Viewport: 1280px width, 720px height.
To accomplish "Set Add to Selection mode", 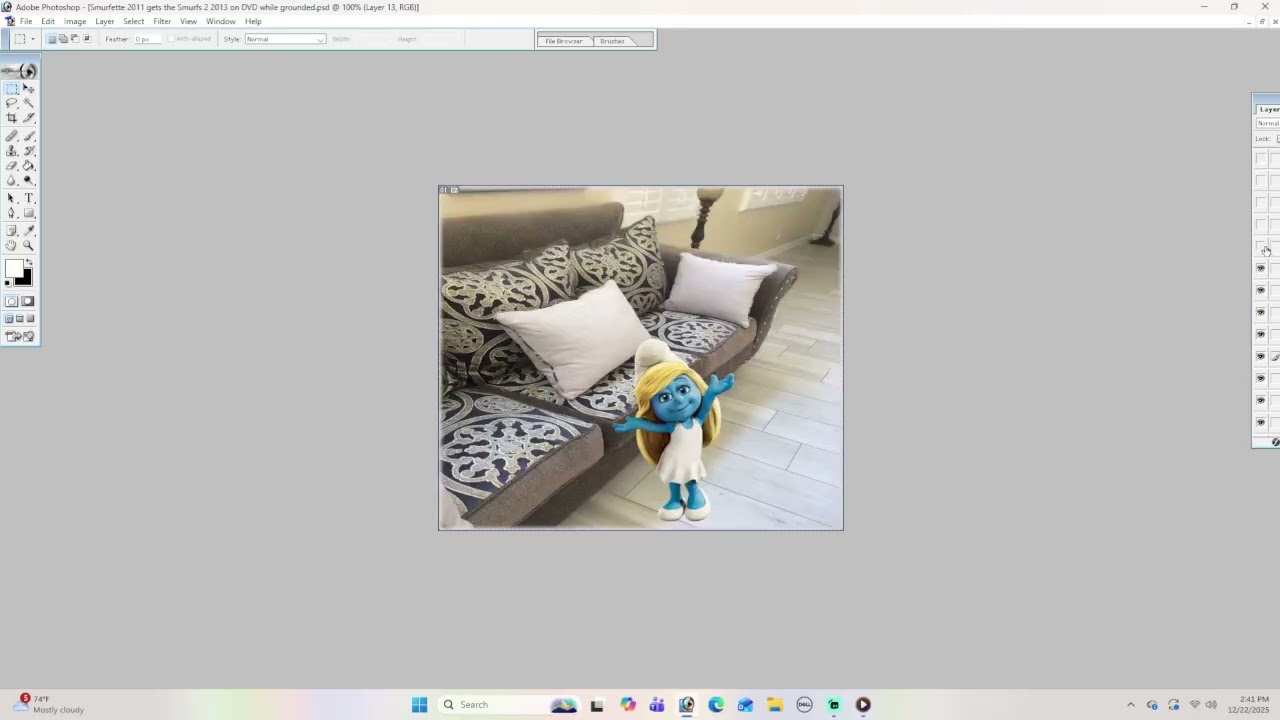I will (63, 39).
